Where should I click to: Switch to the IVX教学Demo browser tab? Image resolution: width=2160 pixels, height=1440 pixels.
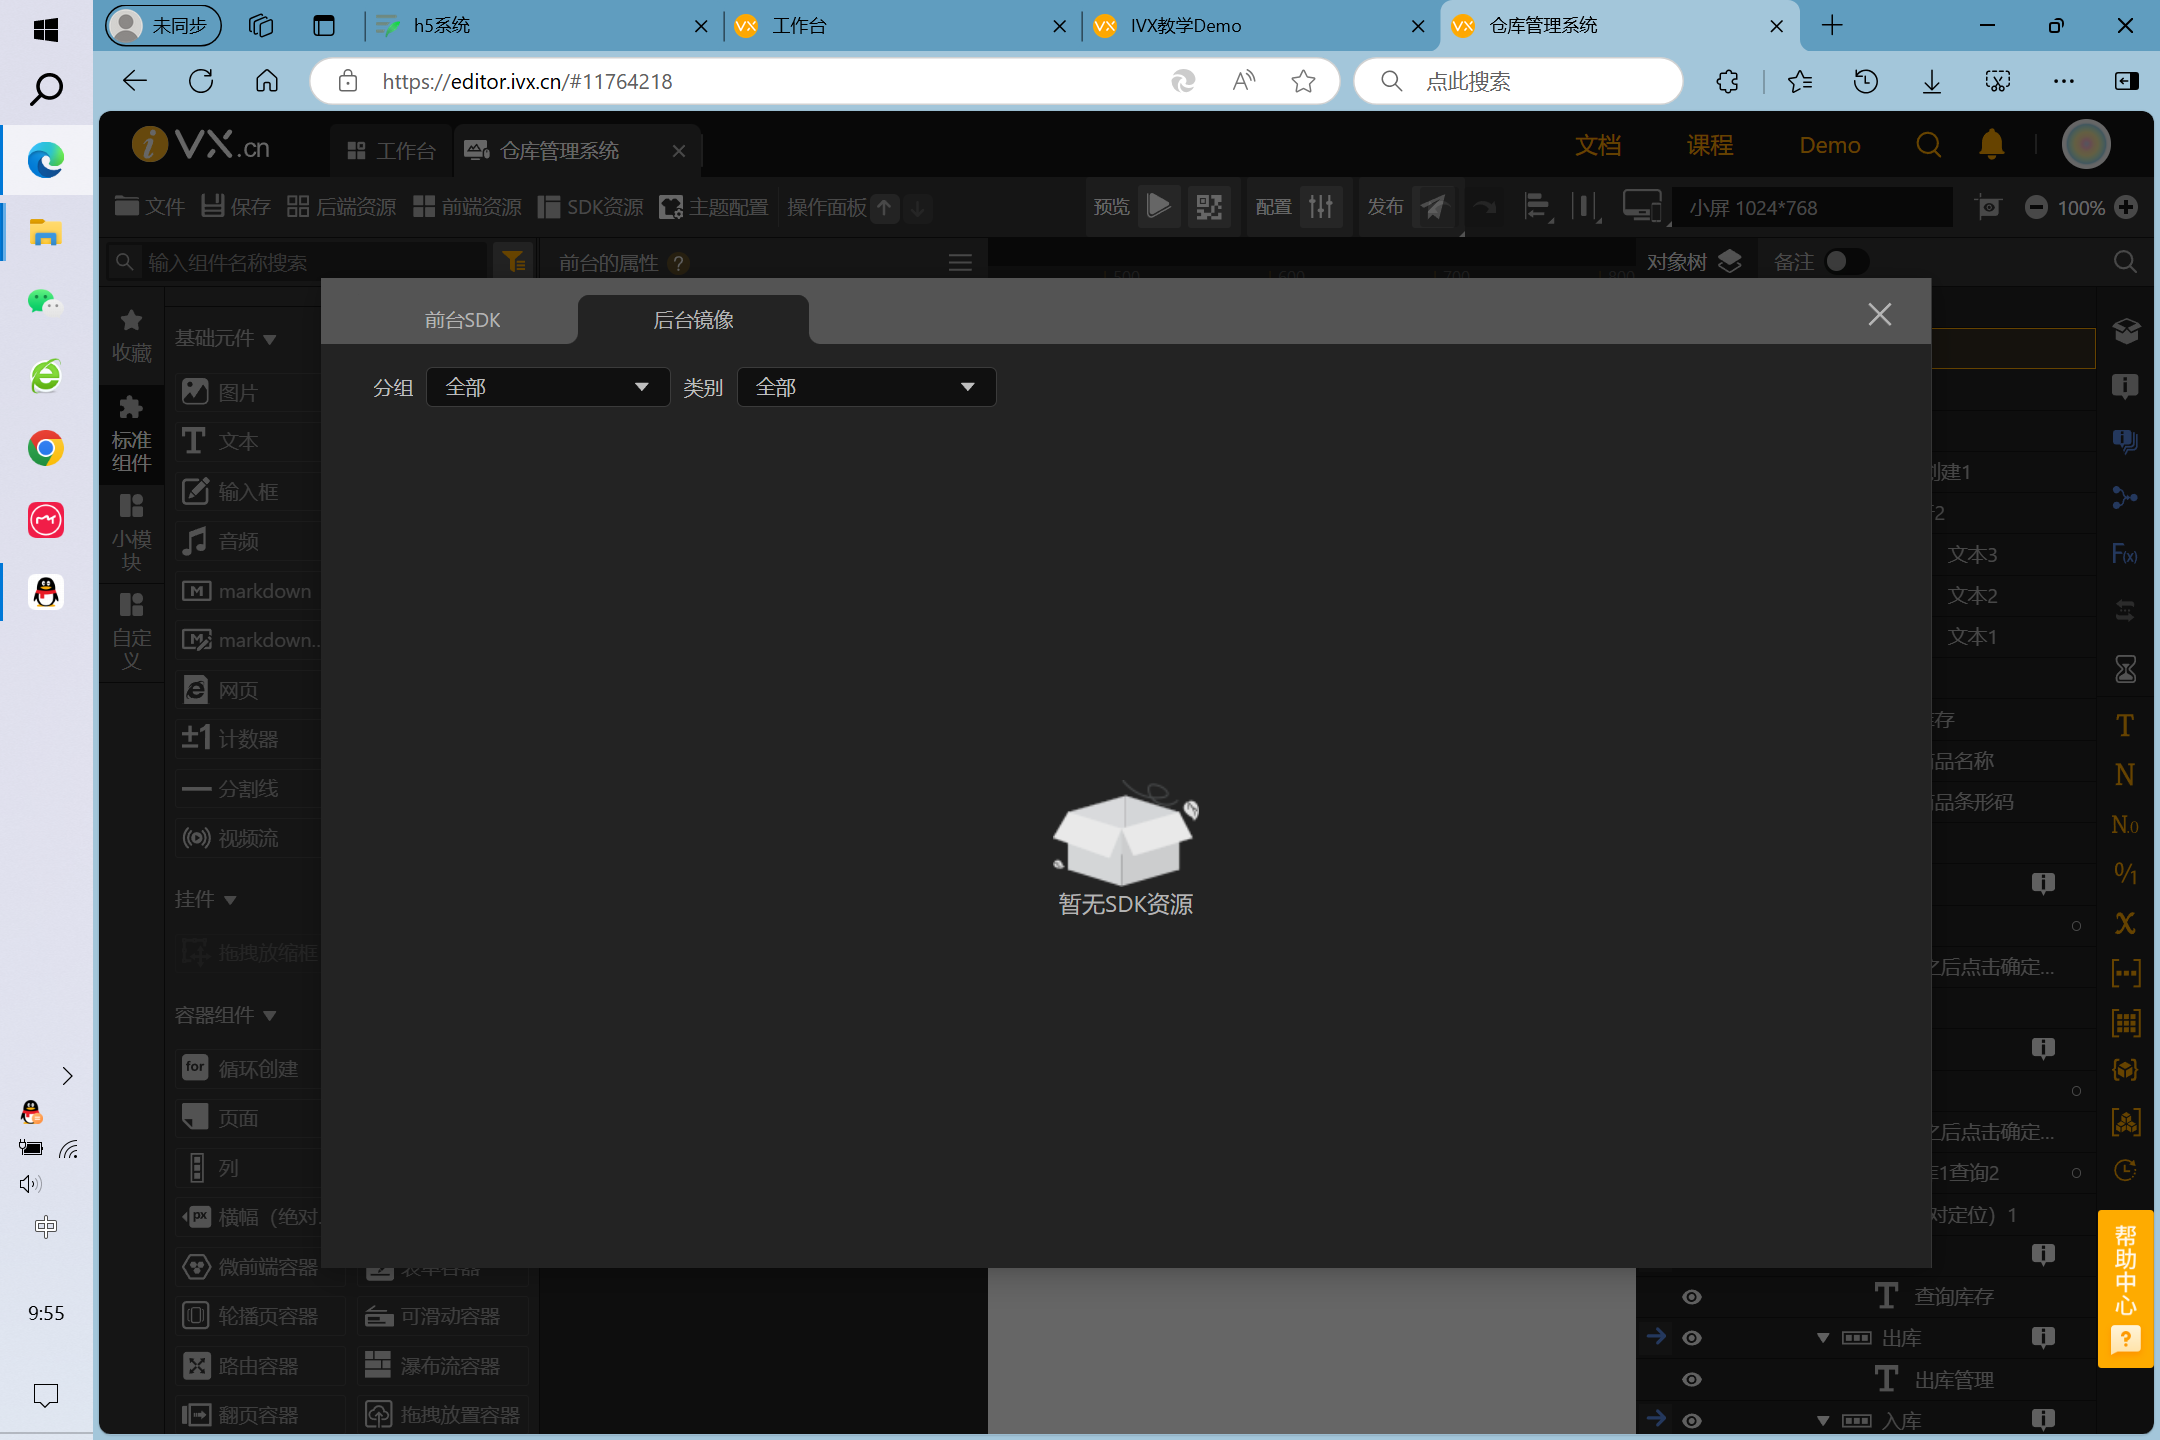coord(1259,26)
